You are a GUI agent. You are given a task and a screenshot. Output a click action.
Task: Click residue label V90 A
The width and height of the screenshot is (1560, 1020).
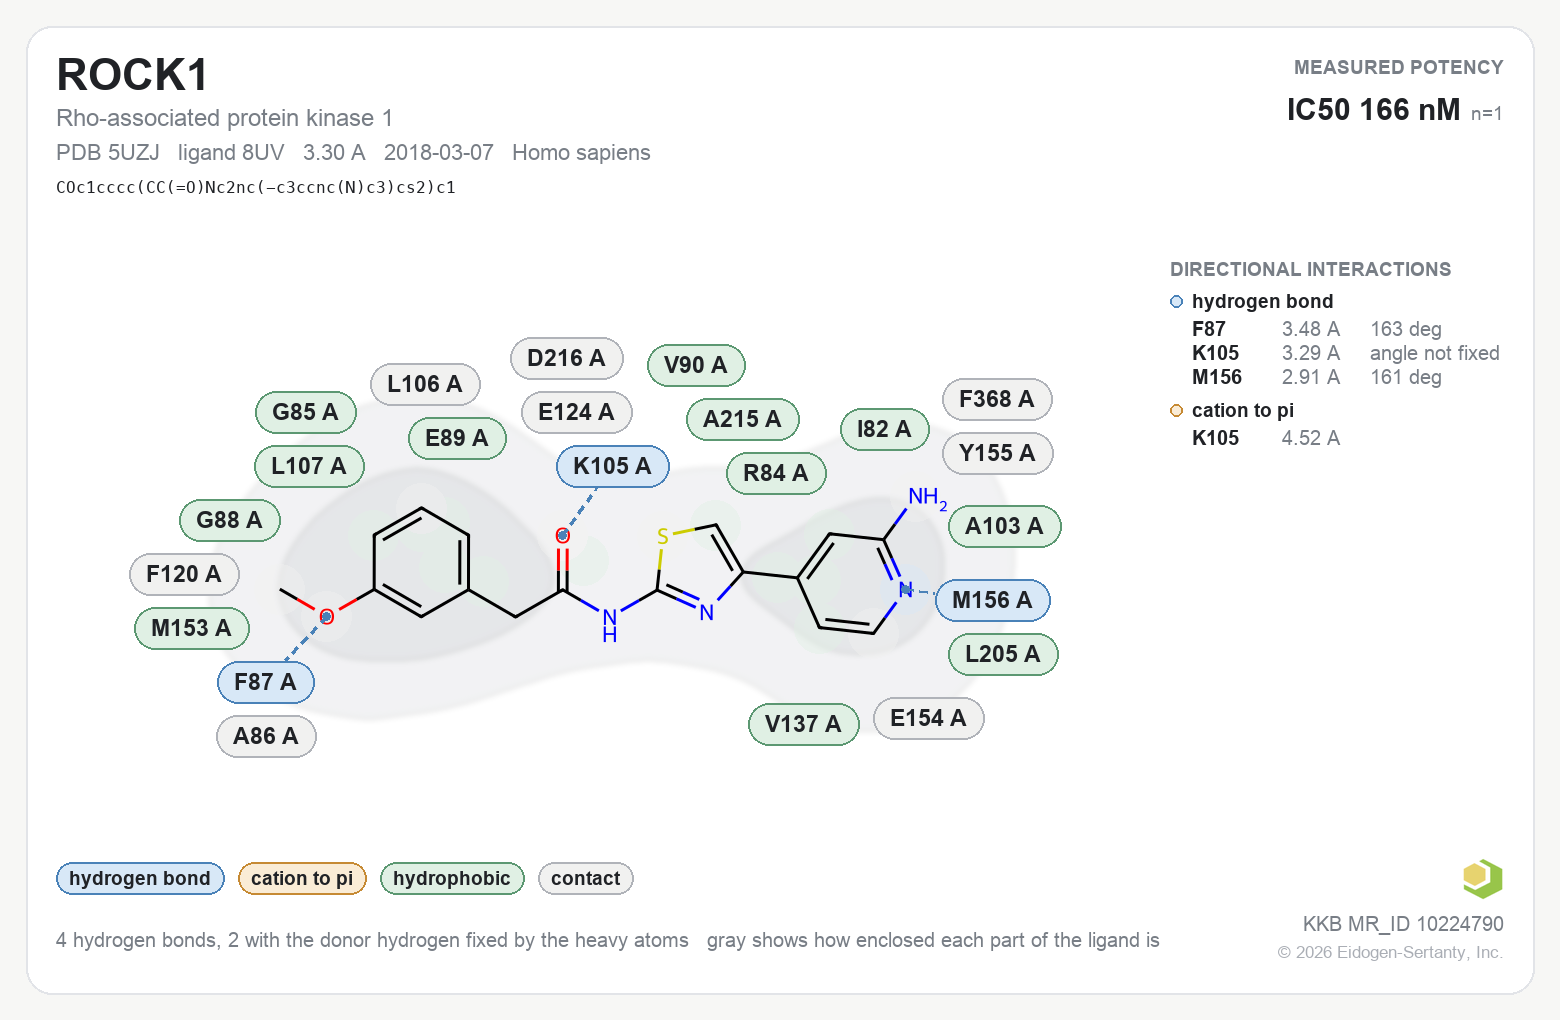point(695,365)
